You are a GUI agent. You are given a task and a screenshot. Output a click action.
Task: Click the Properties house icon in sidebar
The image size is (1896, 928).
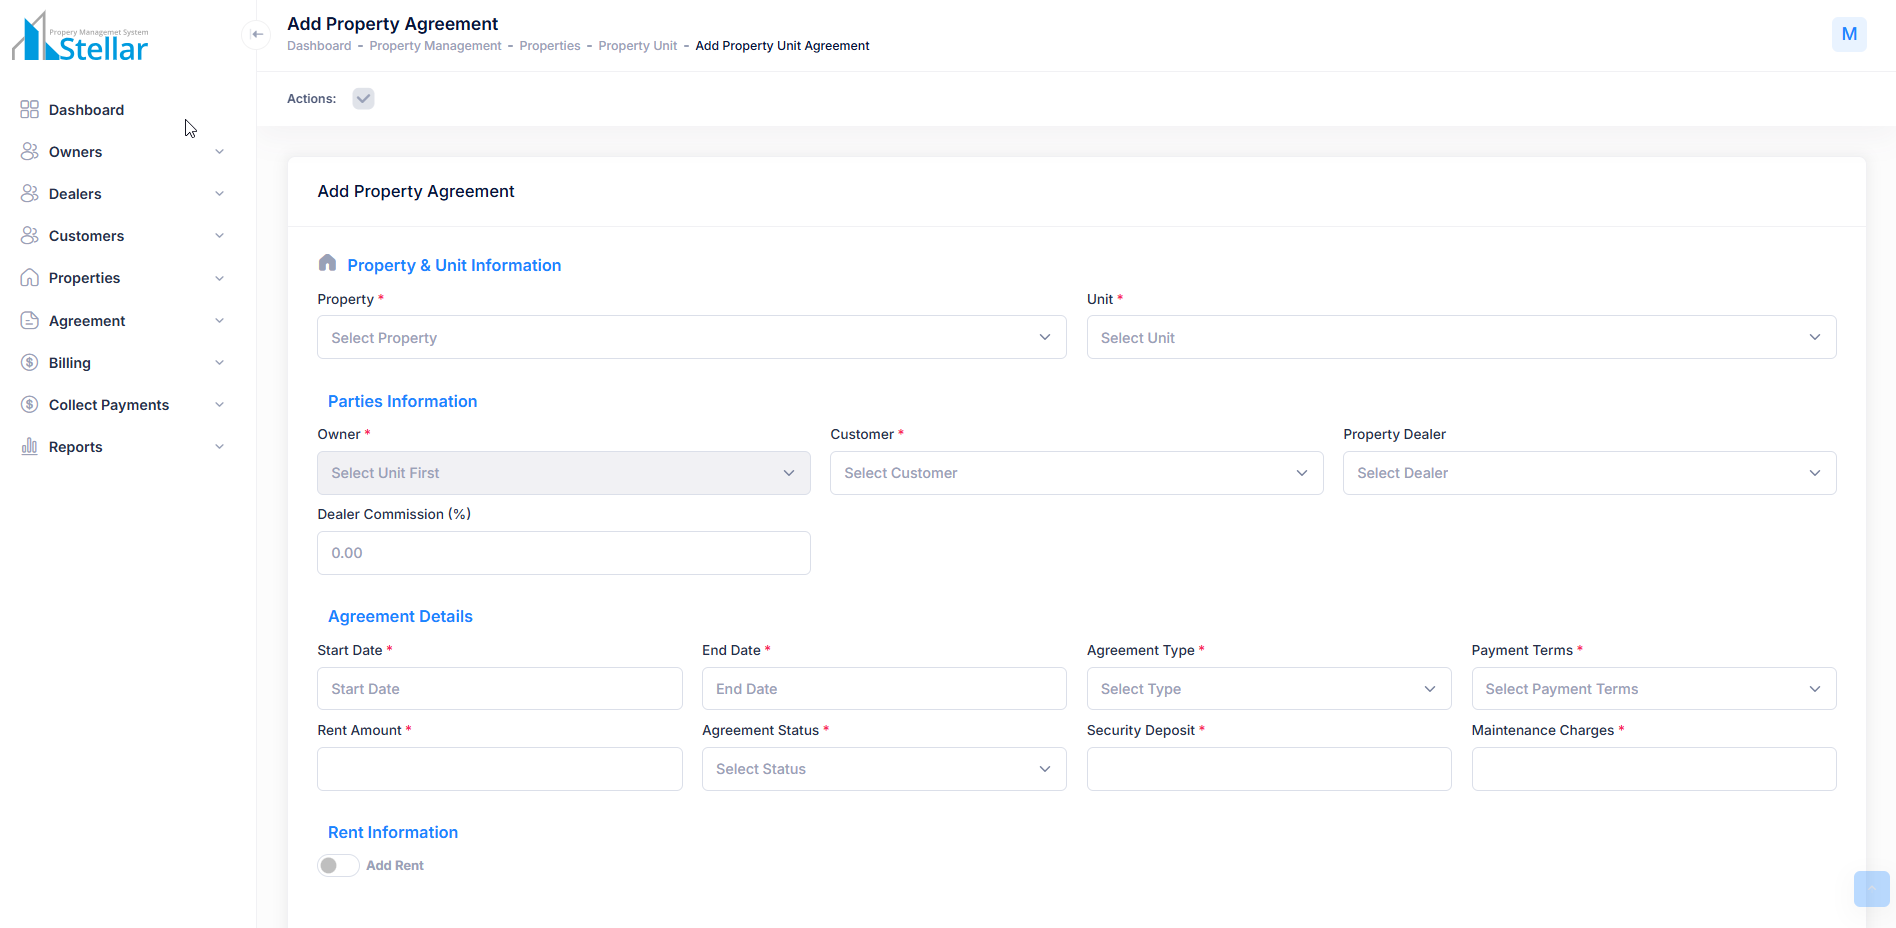(x=30, y=278)
